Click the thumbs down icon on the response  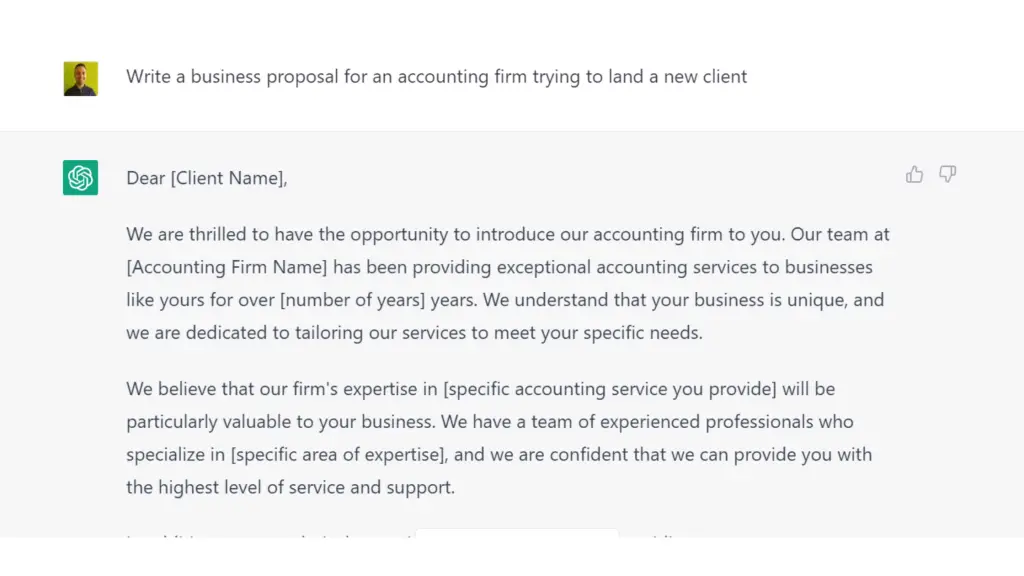click(948, 174)
